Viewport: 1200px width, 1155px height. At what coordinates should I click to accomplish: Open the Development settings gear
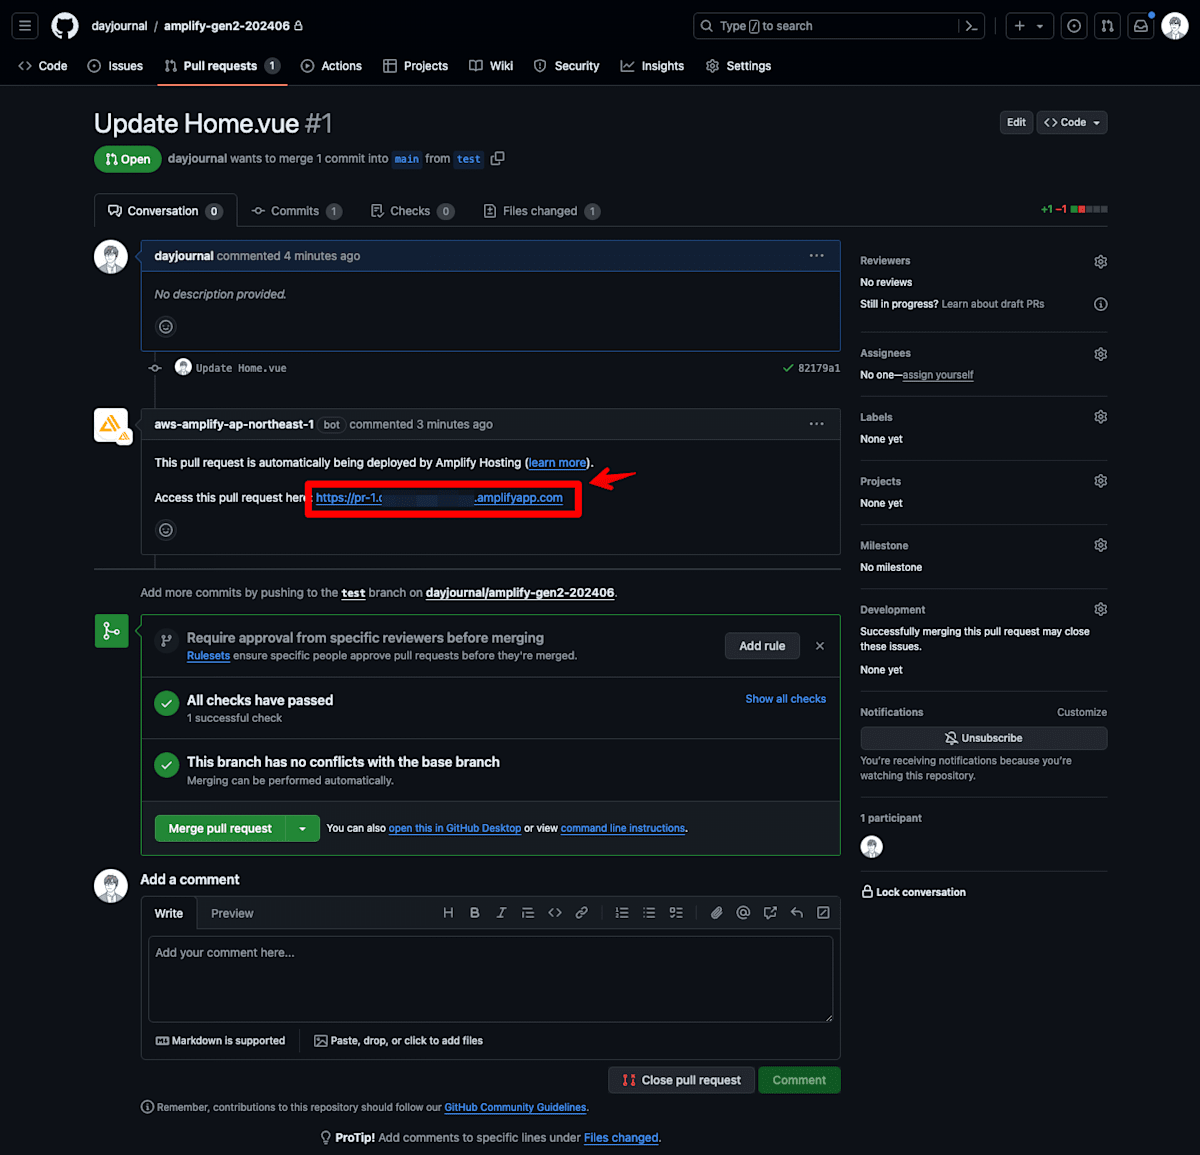1100,609
